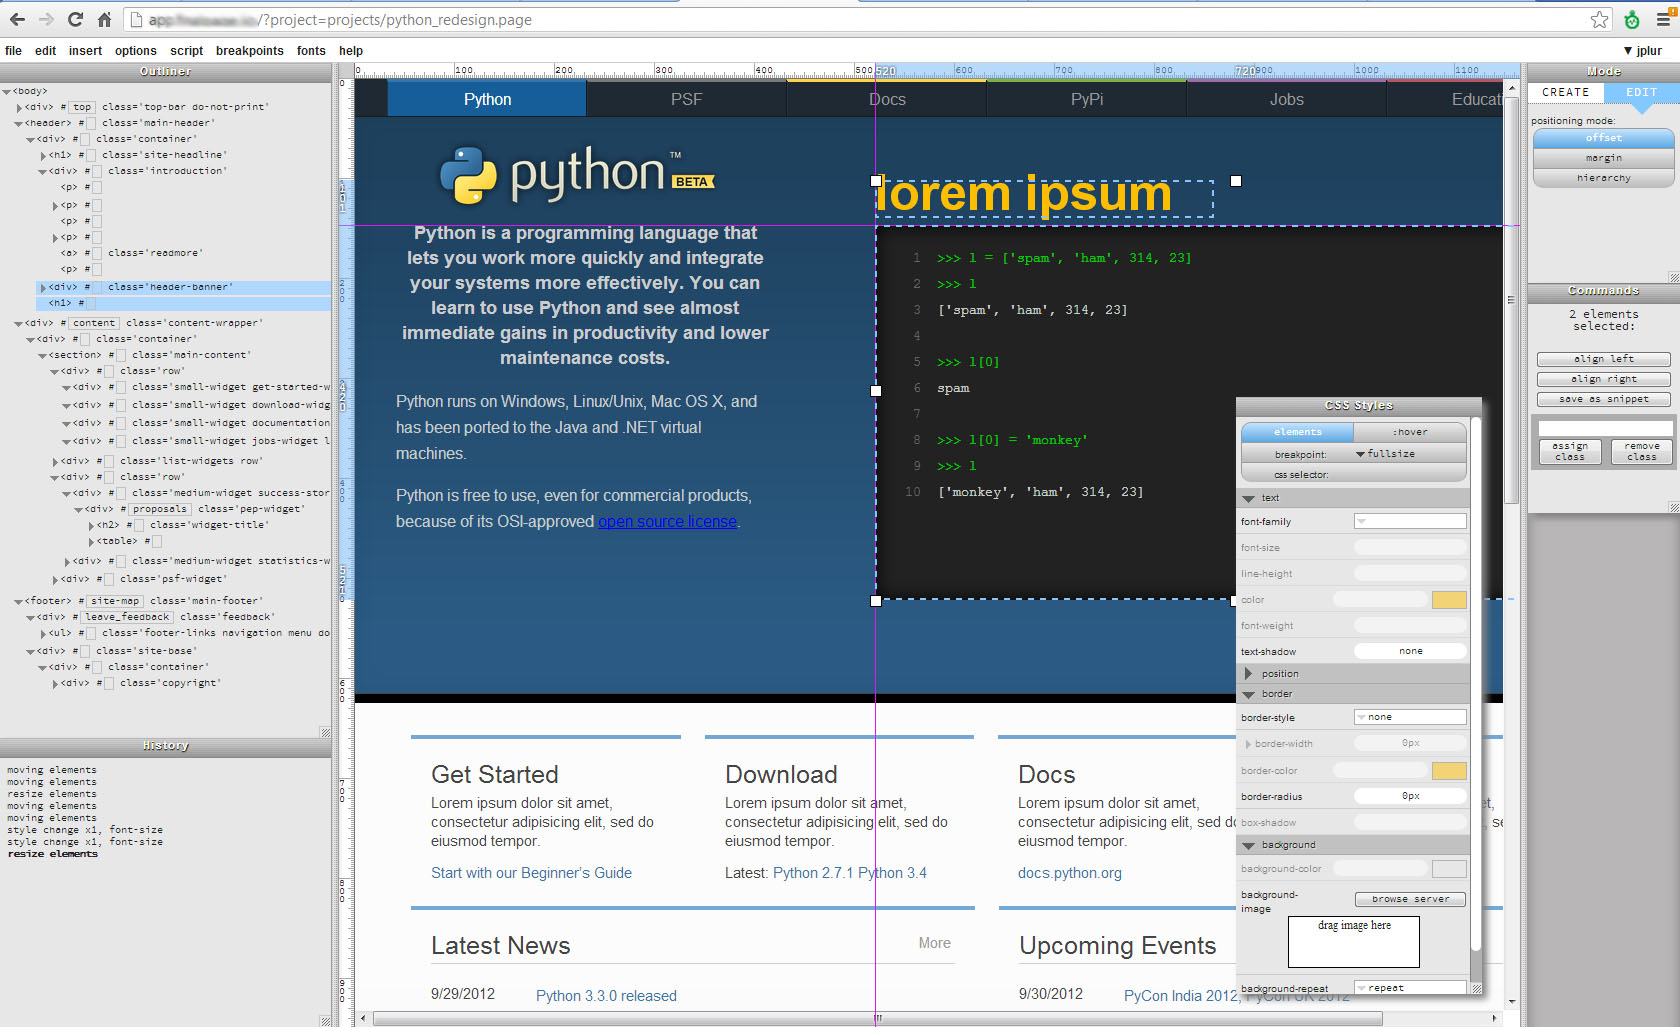Open the jplur user dropdown
This screenshot has width=1680, height=1027.
tap(1642, 51)
